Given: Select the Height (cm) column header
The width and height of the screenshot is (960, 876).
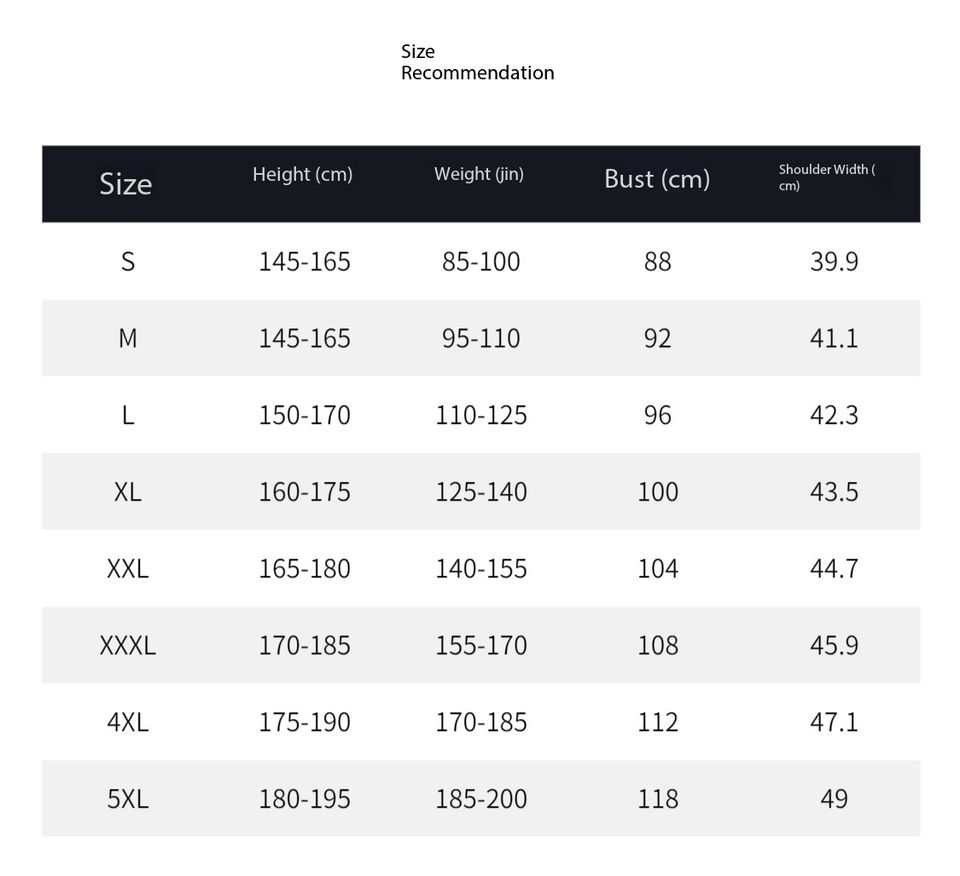Looking at the screenshot, I should tap(302, 174).
